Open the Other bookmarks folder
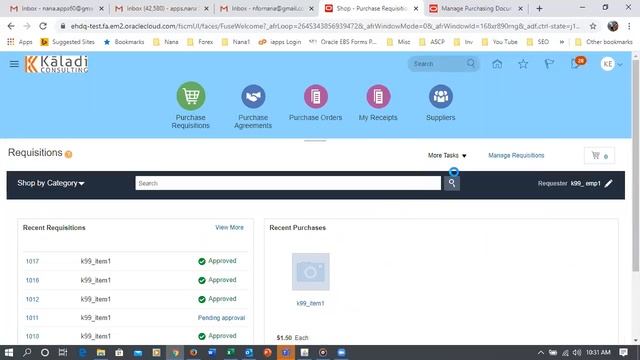 coord(604,42)
